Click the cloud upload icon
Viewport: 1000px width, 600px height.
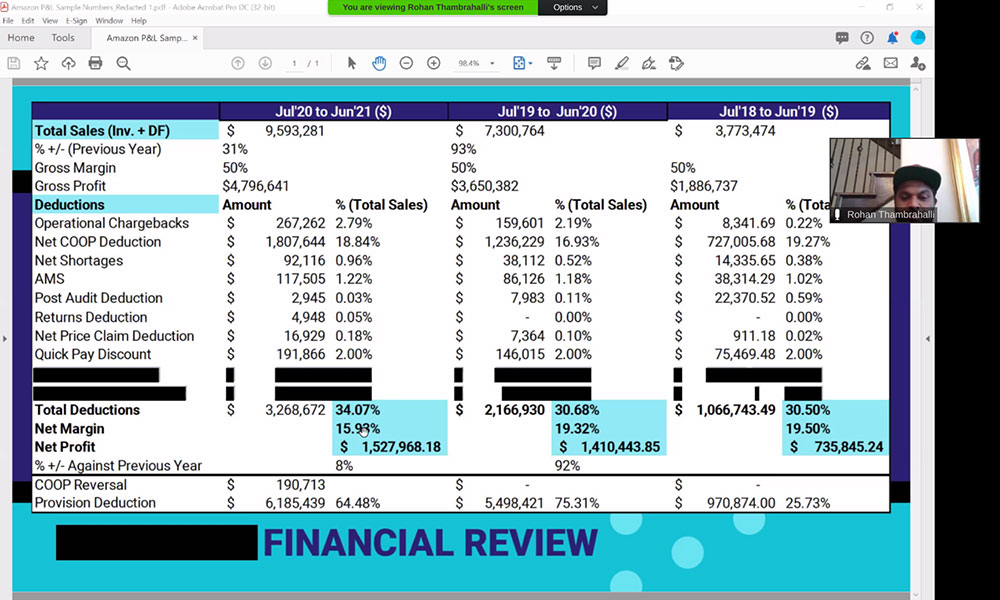(68, 63)
